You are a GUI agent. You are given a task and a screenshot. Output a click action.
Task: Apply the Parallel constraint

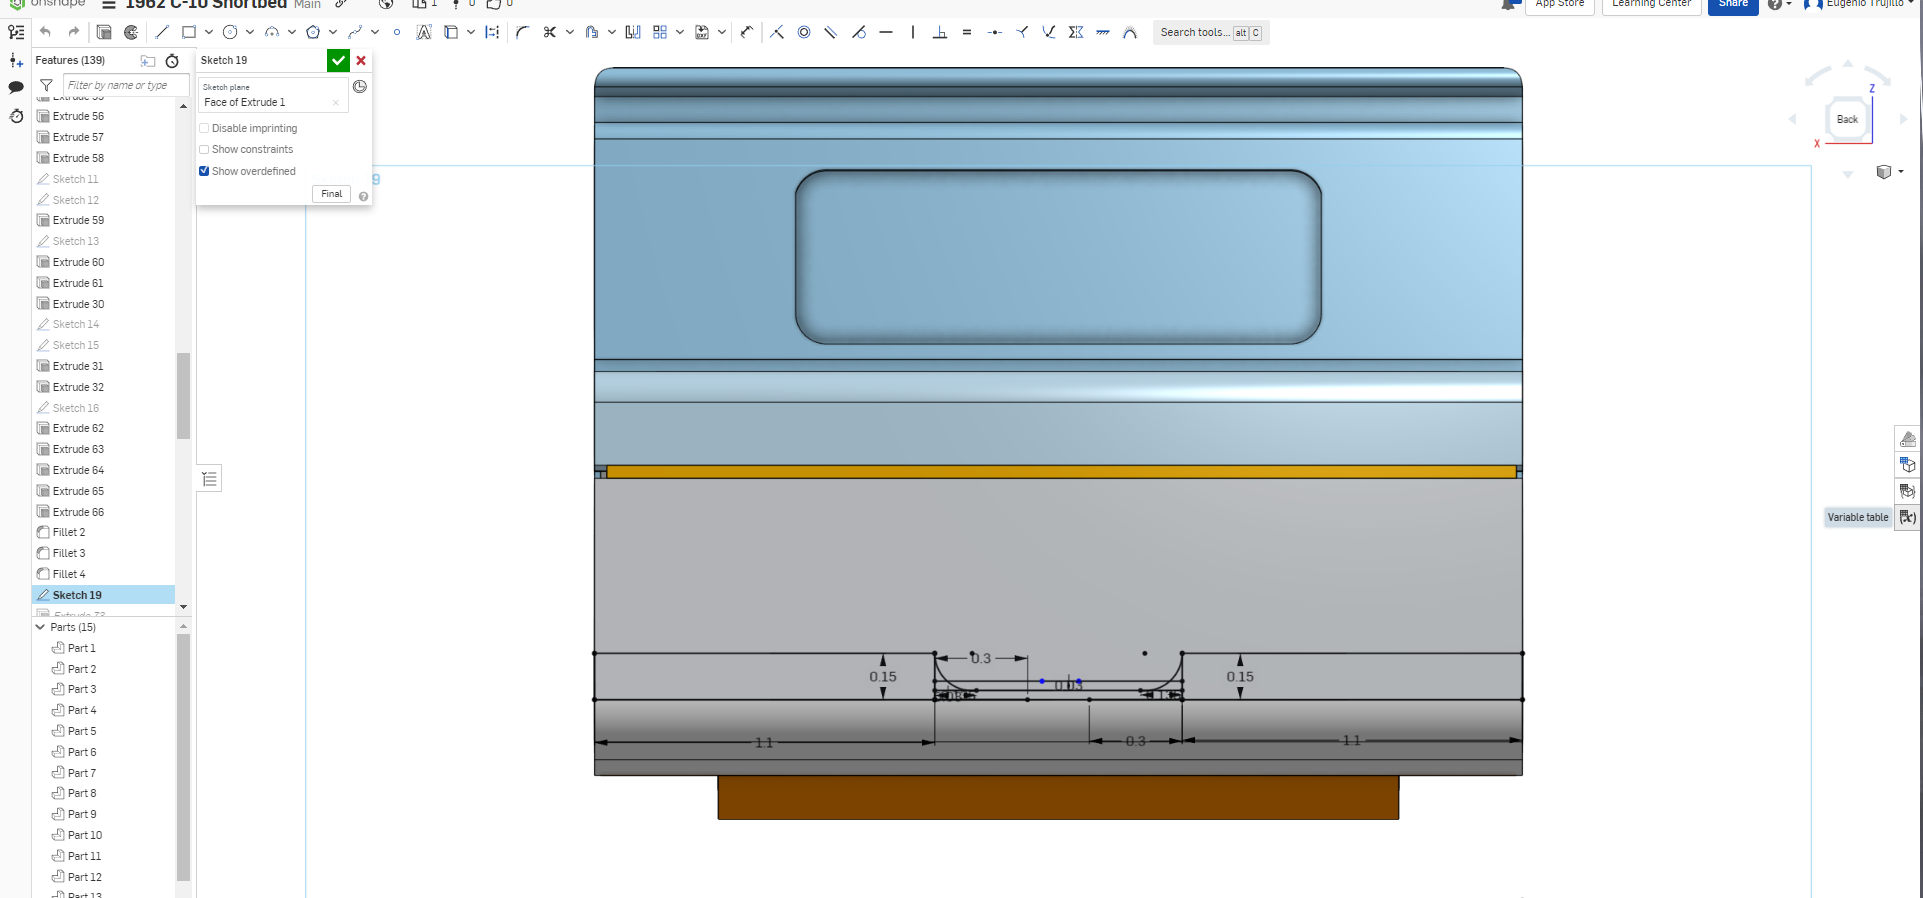830,32
